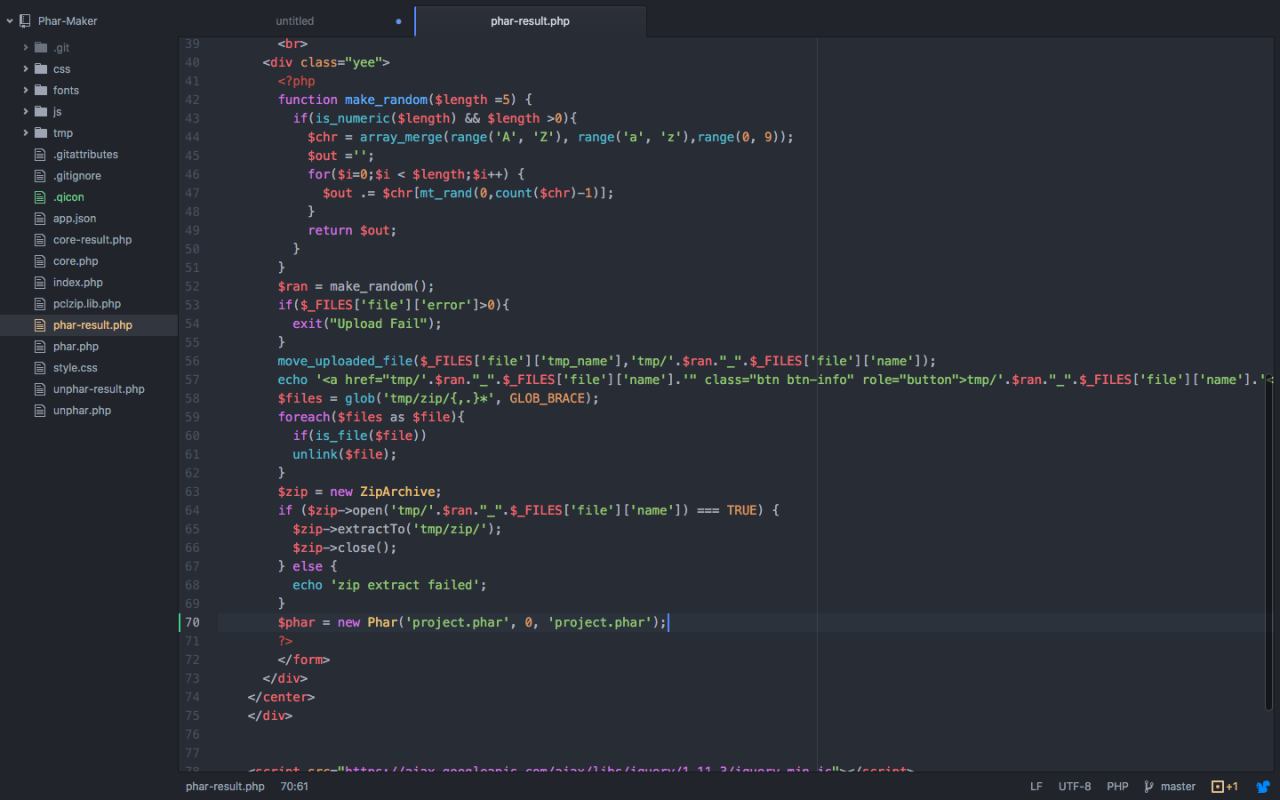This screenshot has height=800, width=1280.
Task: Expand the css folder chevron
Action: pos(25,69)
